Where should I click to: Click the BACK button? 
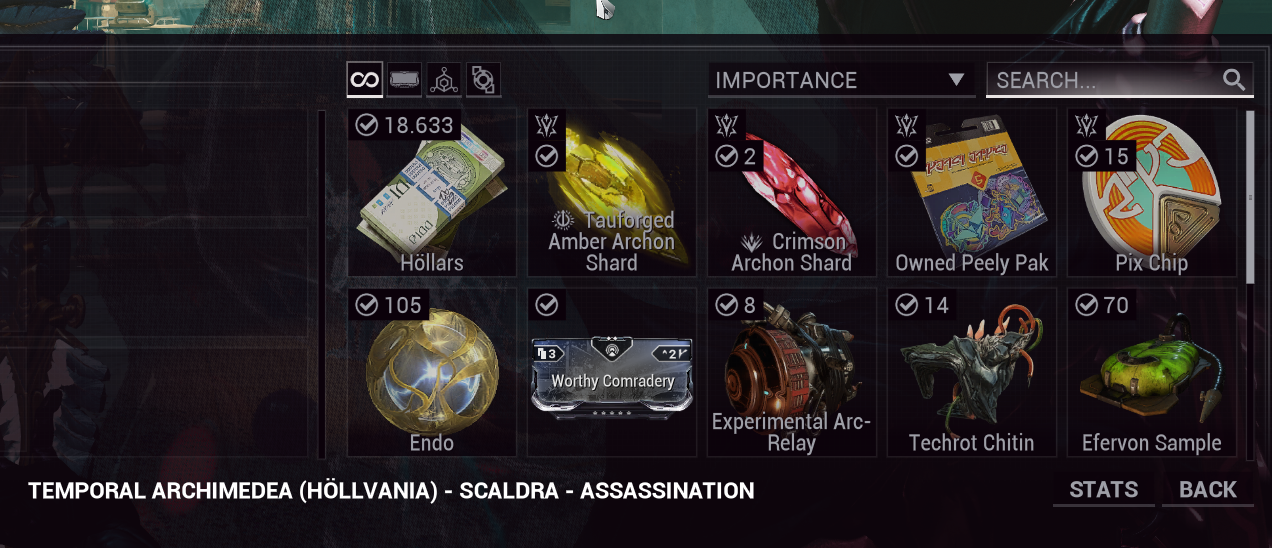tap(1208, 490)
